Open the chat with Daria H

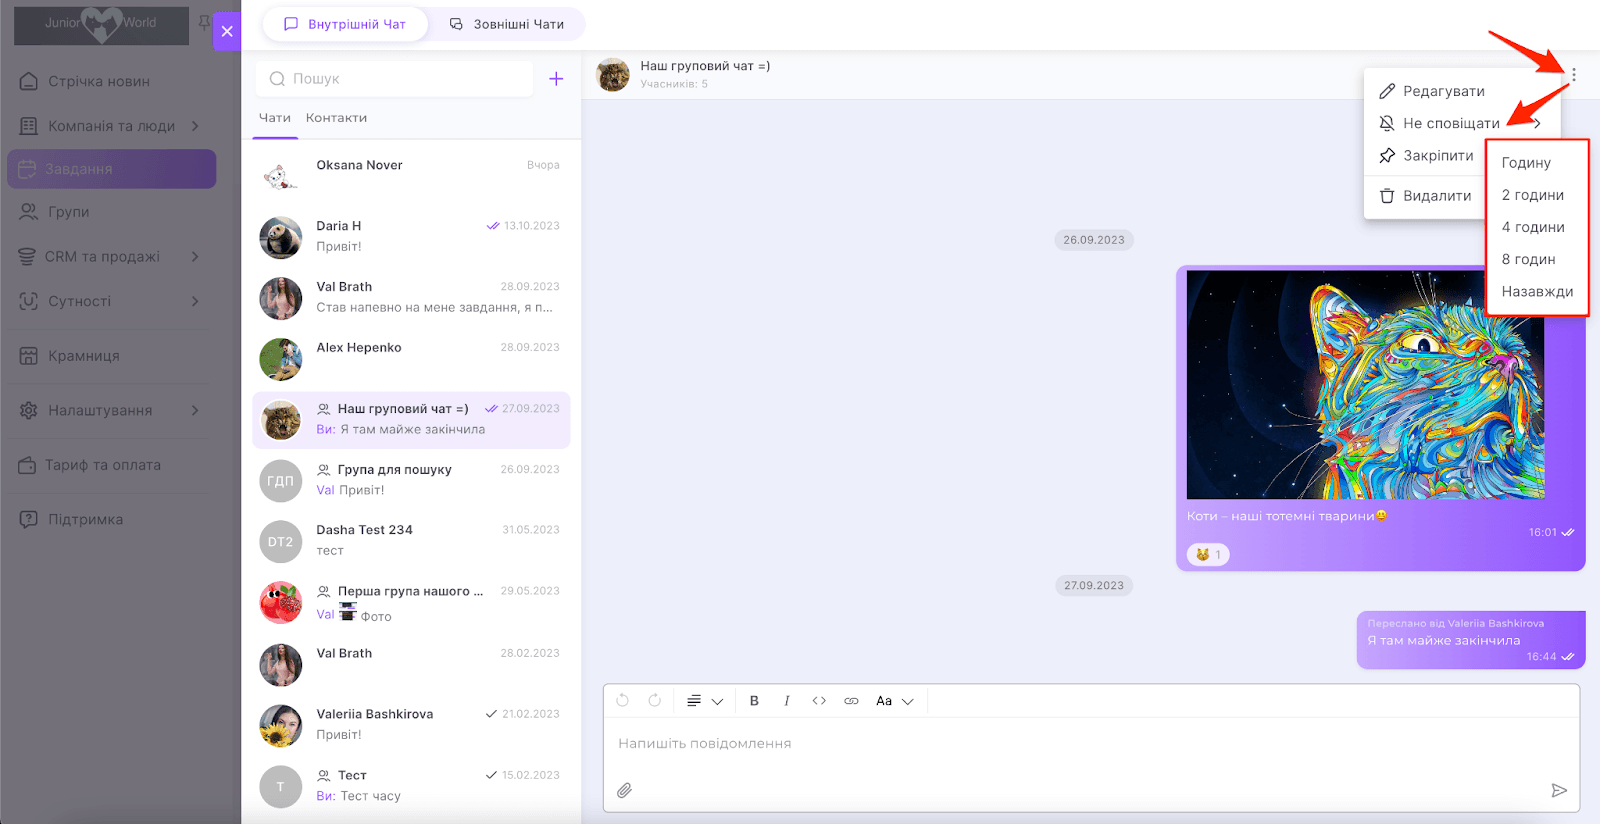411,237
